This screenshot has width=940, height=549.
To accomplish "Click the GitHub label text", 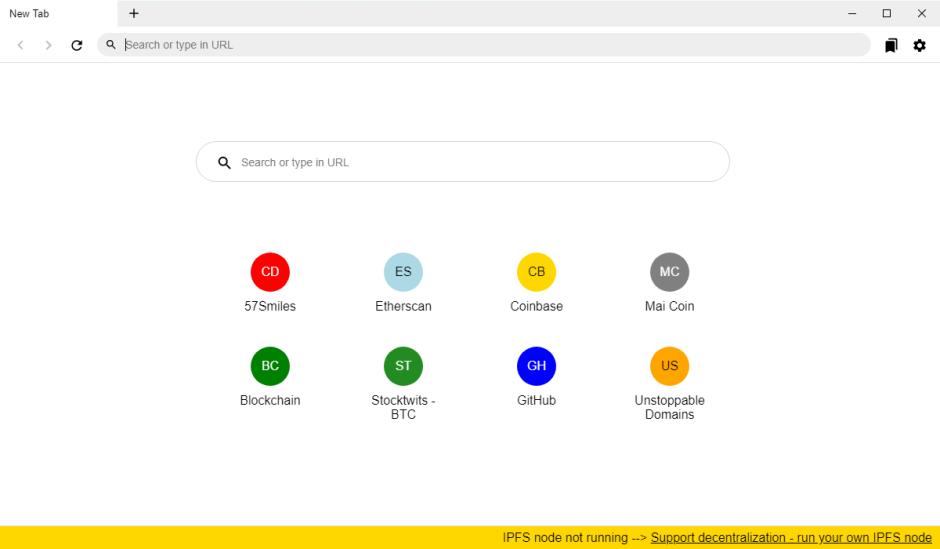I will pyautogui.click(x=536, y=400).
